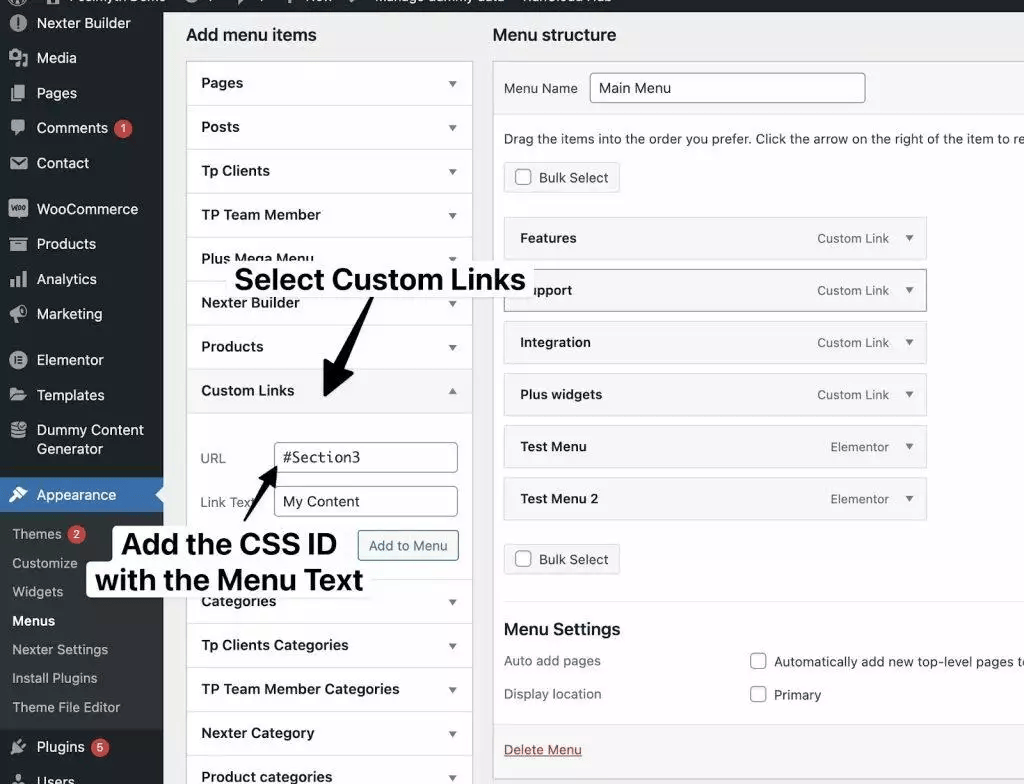This screenshot has width=1024, height=784.
Task: Click the Marketing megaphone icon
Action: [18, 314]
